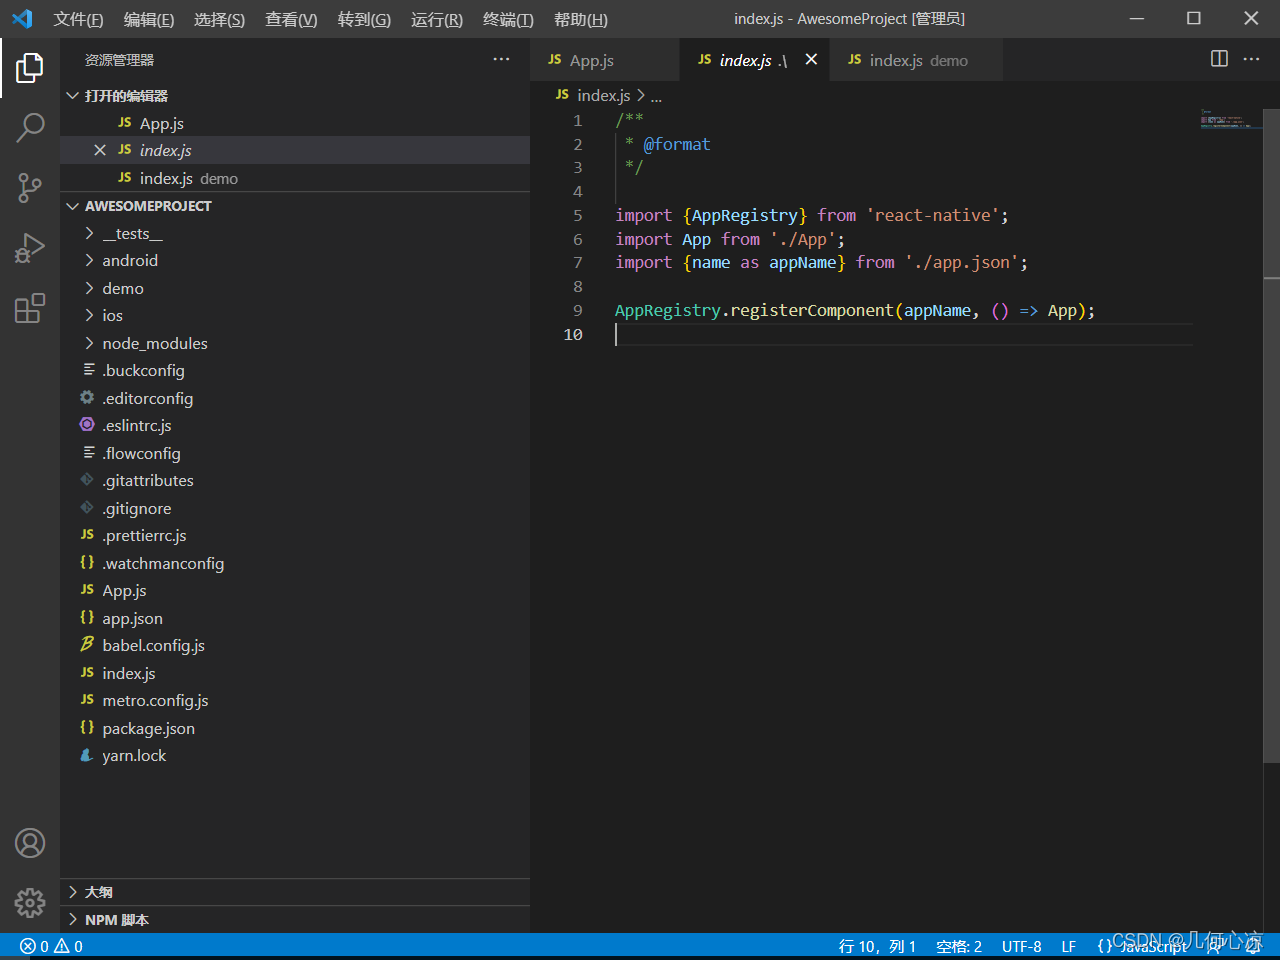The height and width of the screenshot is (960, 1280).
Task: Open app.json file
Action: coord(295,618)
